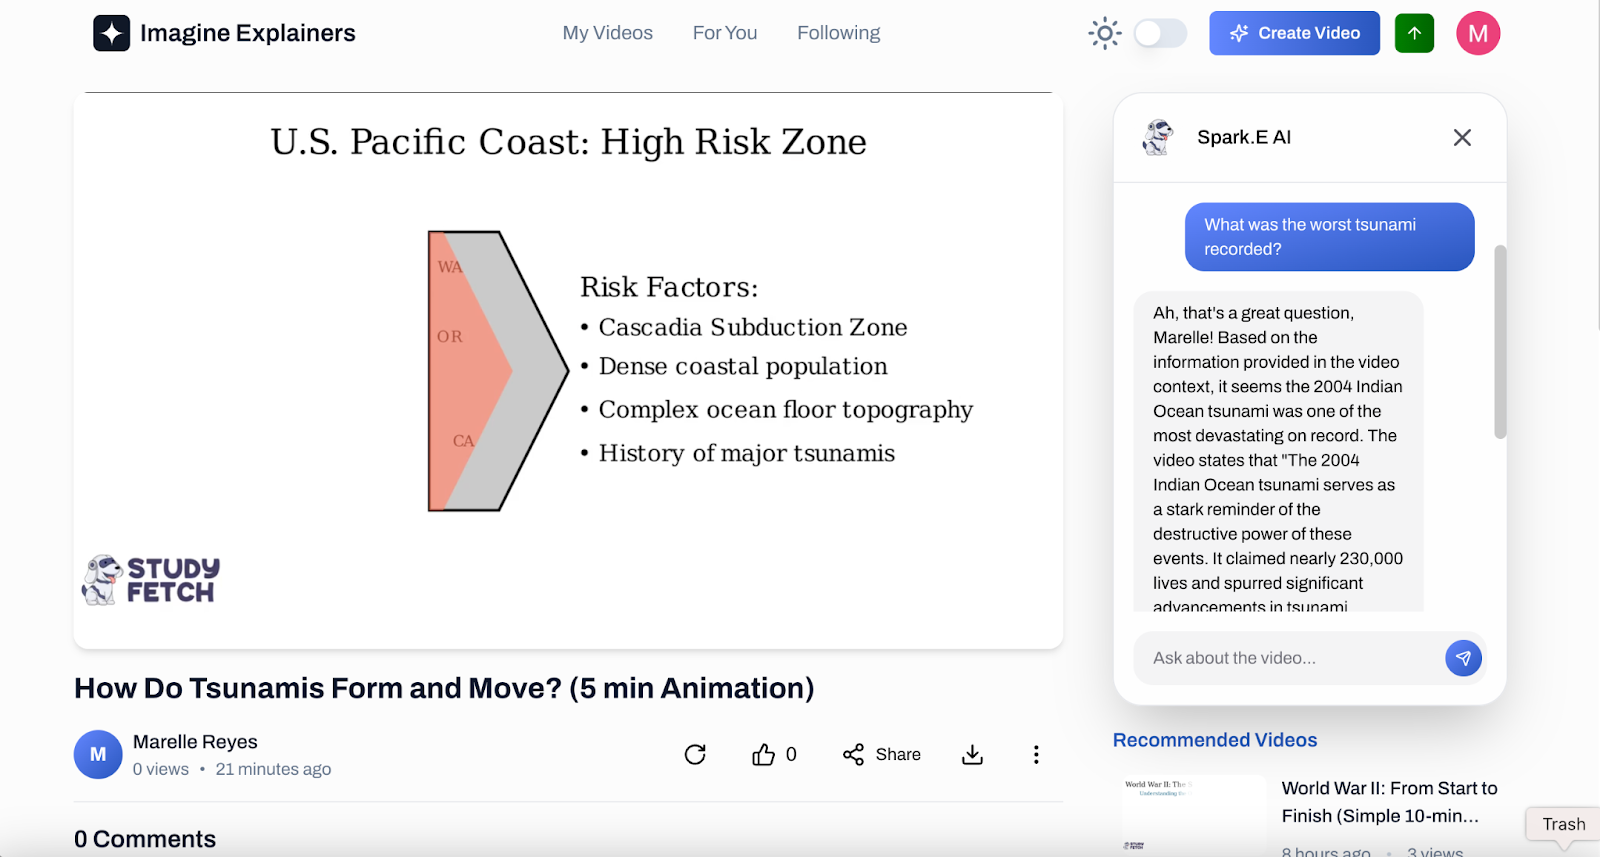Open the pink M profile avatar menu
Screen dimensions: 1600x857
pos(1478,33)
